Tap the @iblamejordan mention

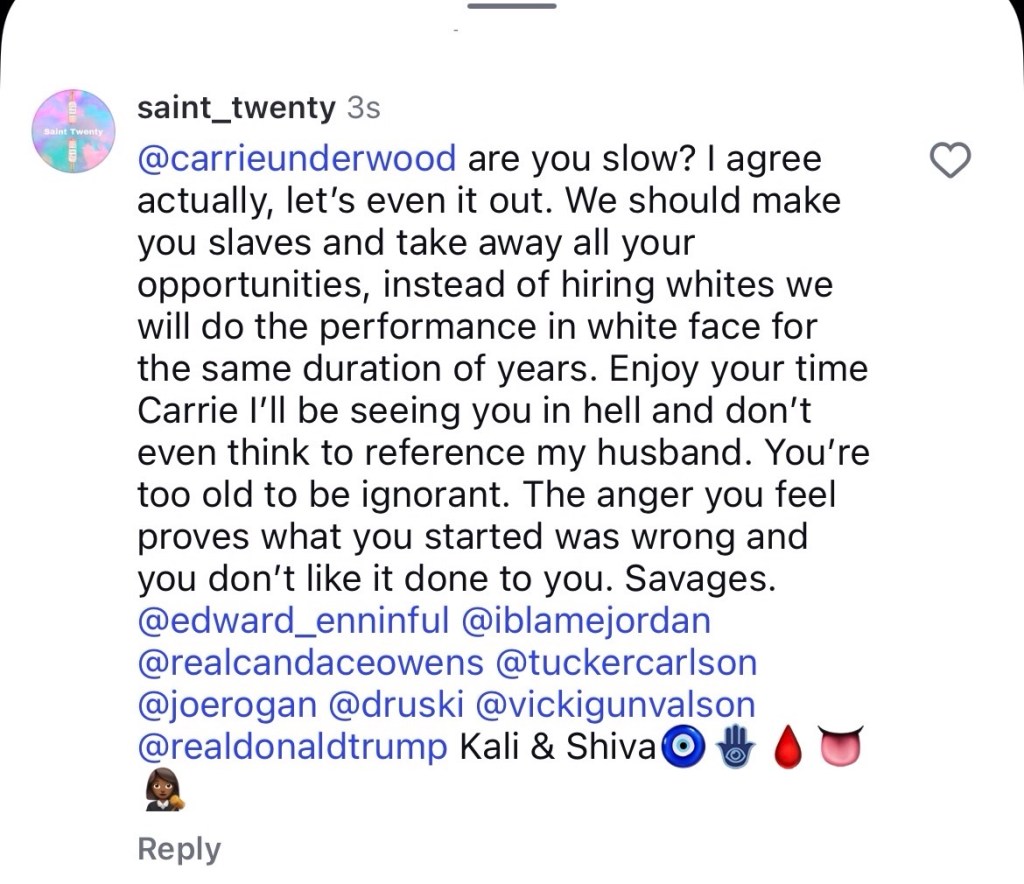586,620
